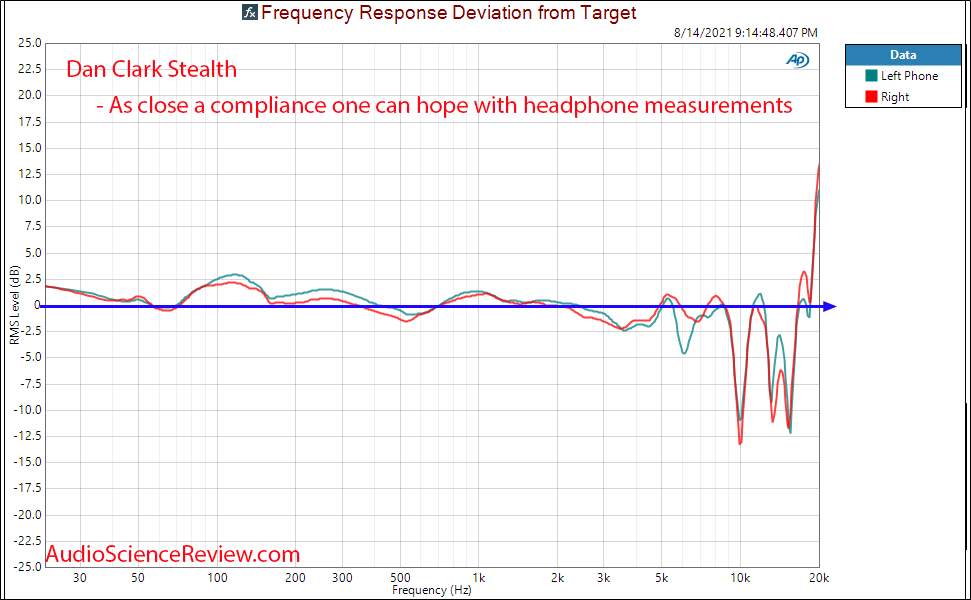Click the fx icon beside the chart title
971x600 pixels.
(250, 12)
